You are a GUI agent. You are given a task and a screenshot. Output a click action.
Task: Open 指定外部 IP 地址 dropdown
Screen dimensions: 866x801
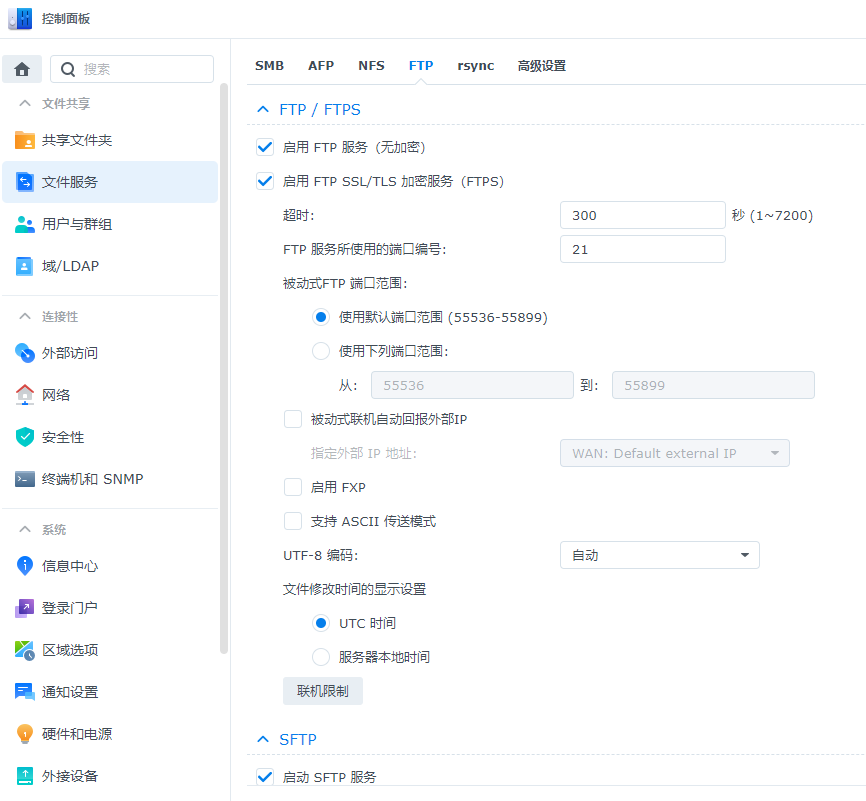pyautogui.click(x=674, y=454)
